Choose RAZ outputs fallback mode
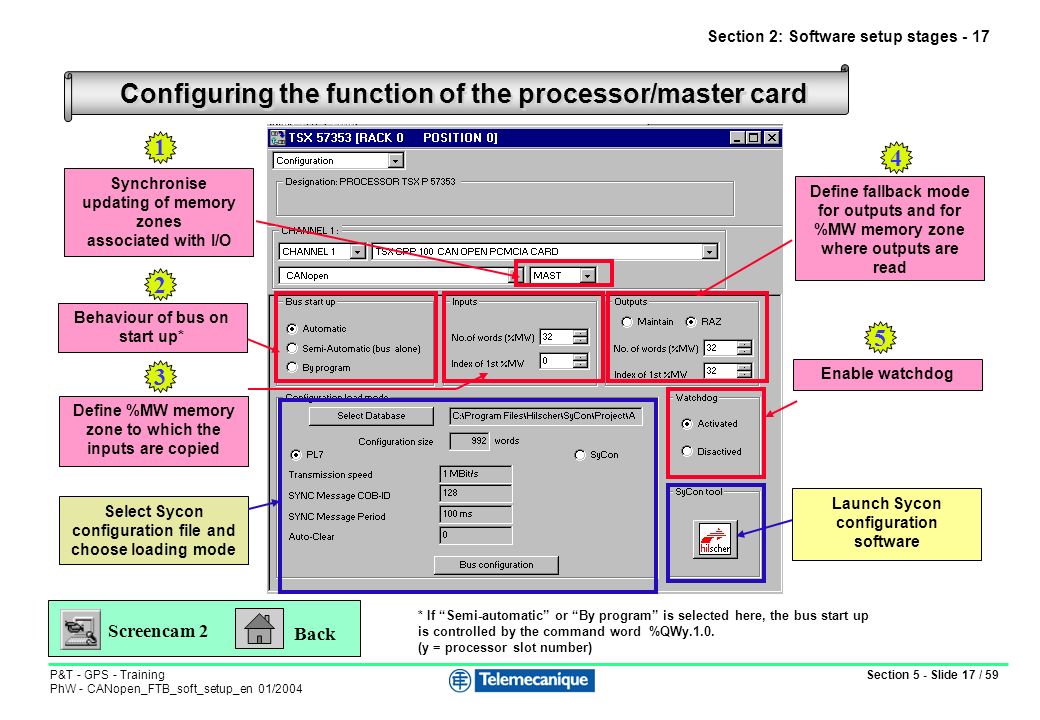Image resolution: width=1040 pixels, height=720 pixels. (691, 322)
